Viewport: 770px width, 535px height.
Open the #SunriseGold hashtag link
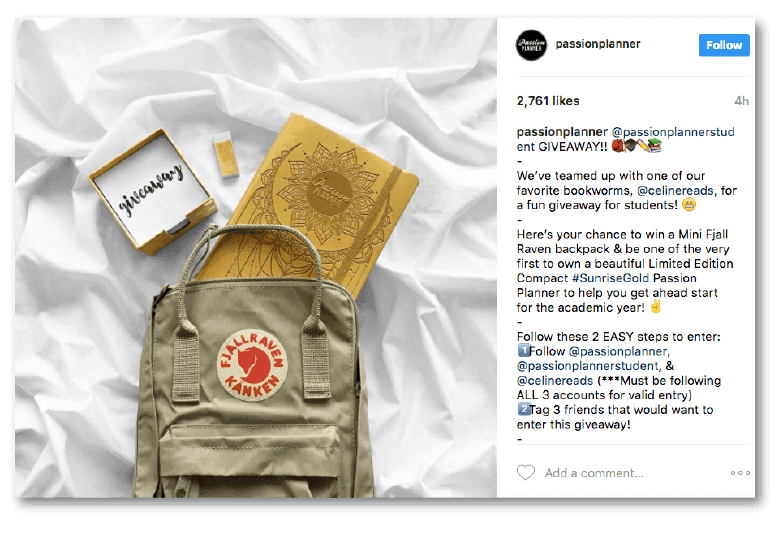[610, 278]
